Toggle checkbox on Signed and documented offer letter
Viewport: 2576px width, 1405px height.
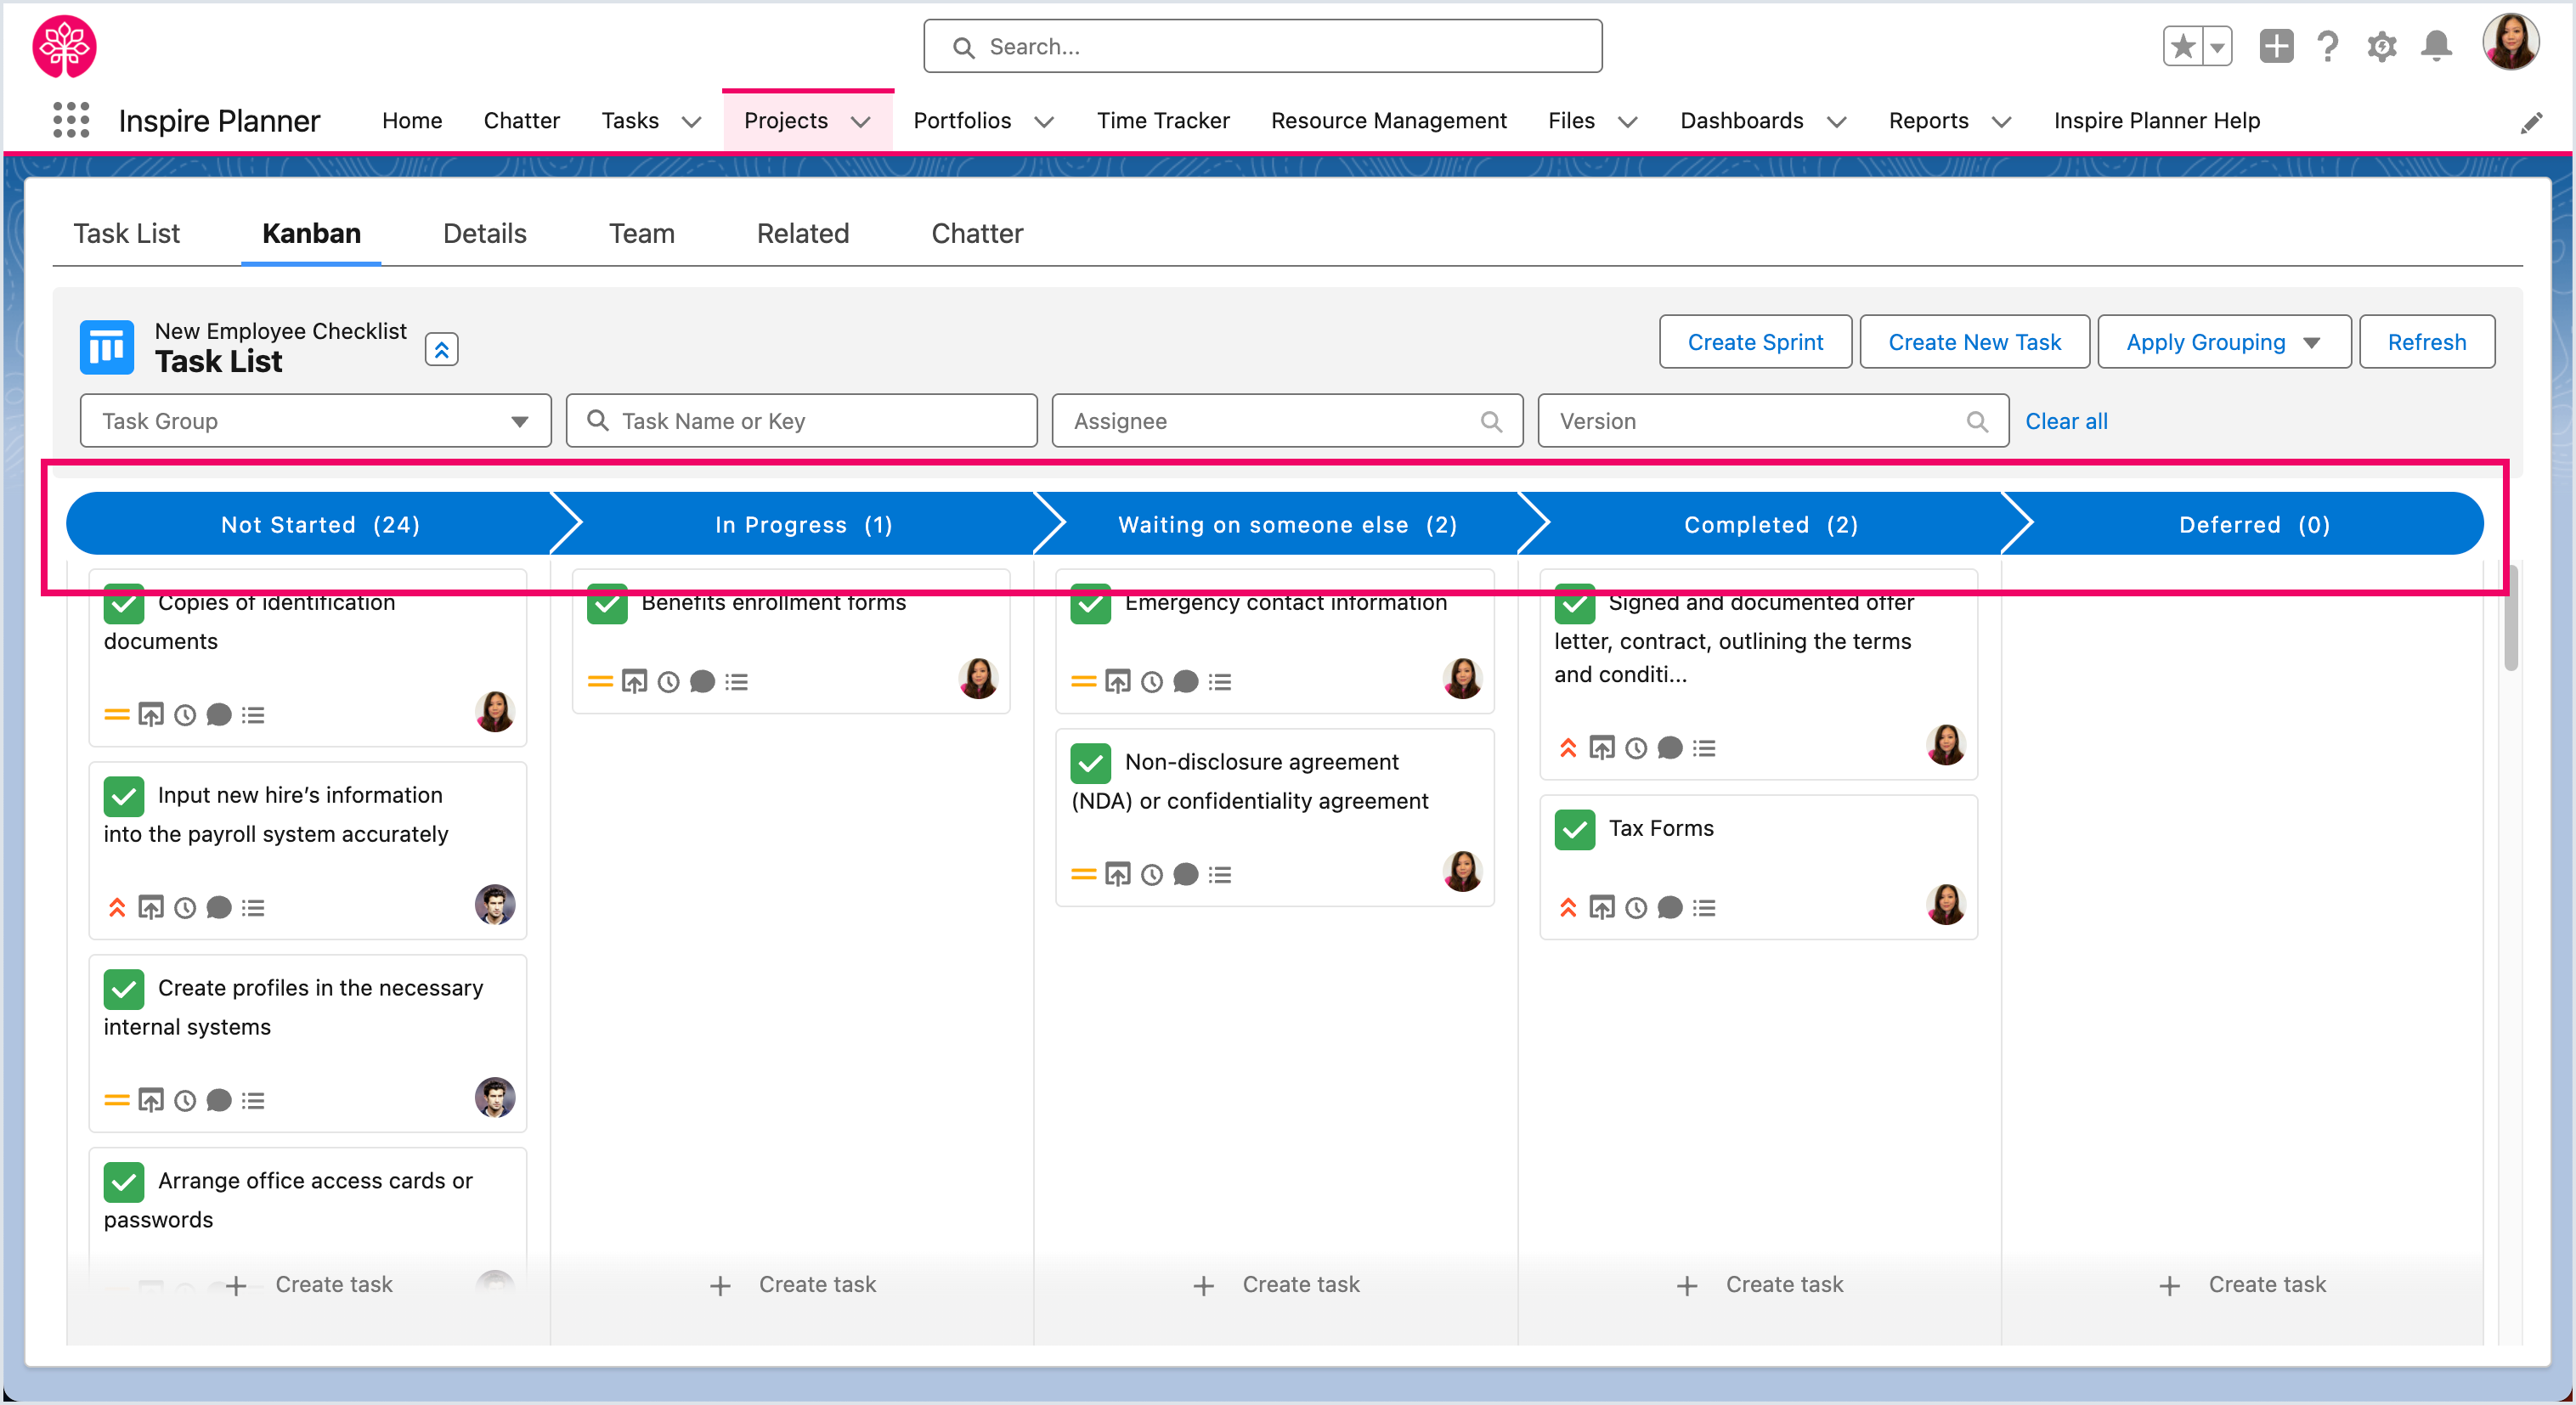click(x=1575, y=603)
